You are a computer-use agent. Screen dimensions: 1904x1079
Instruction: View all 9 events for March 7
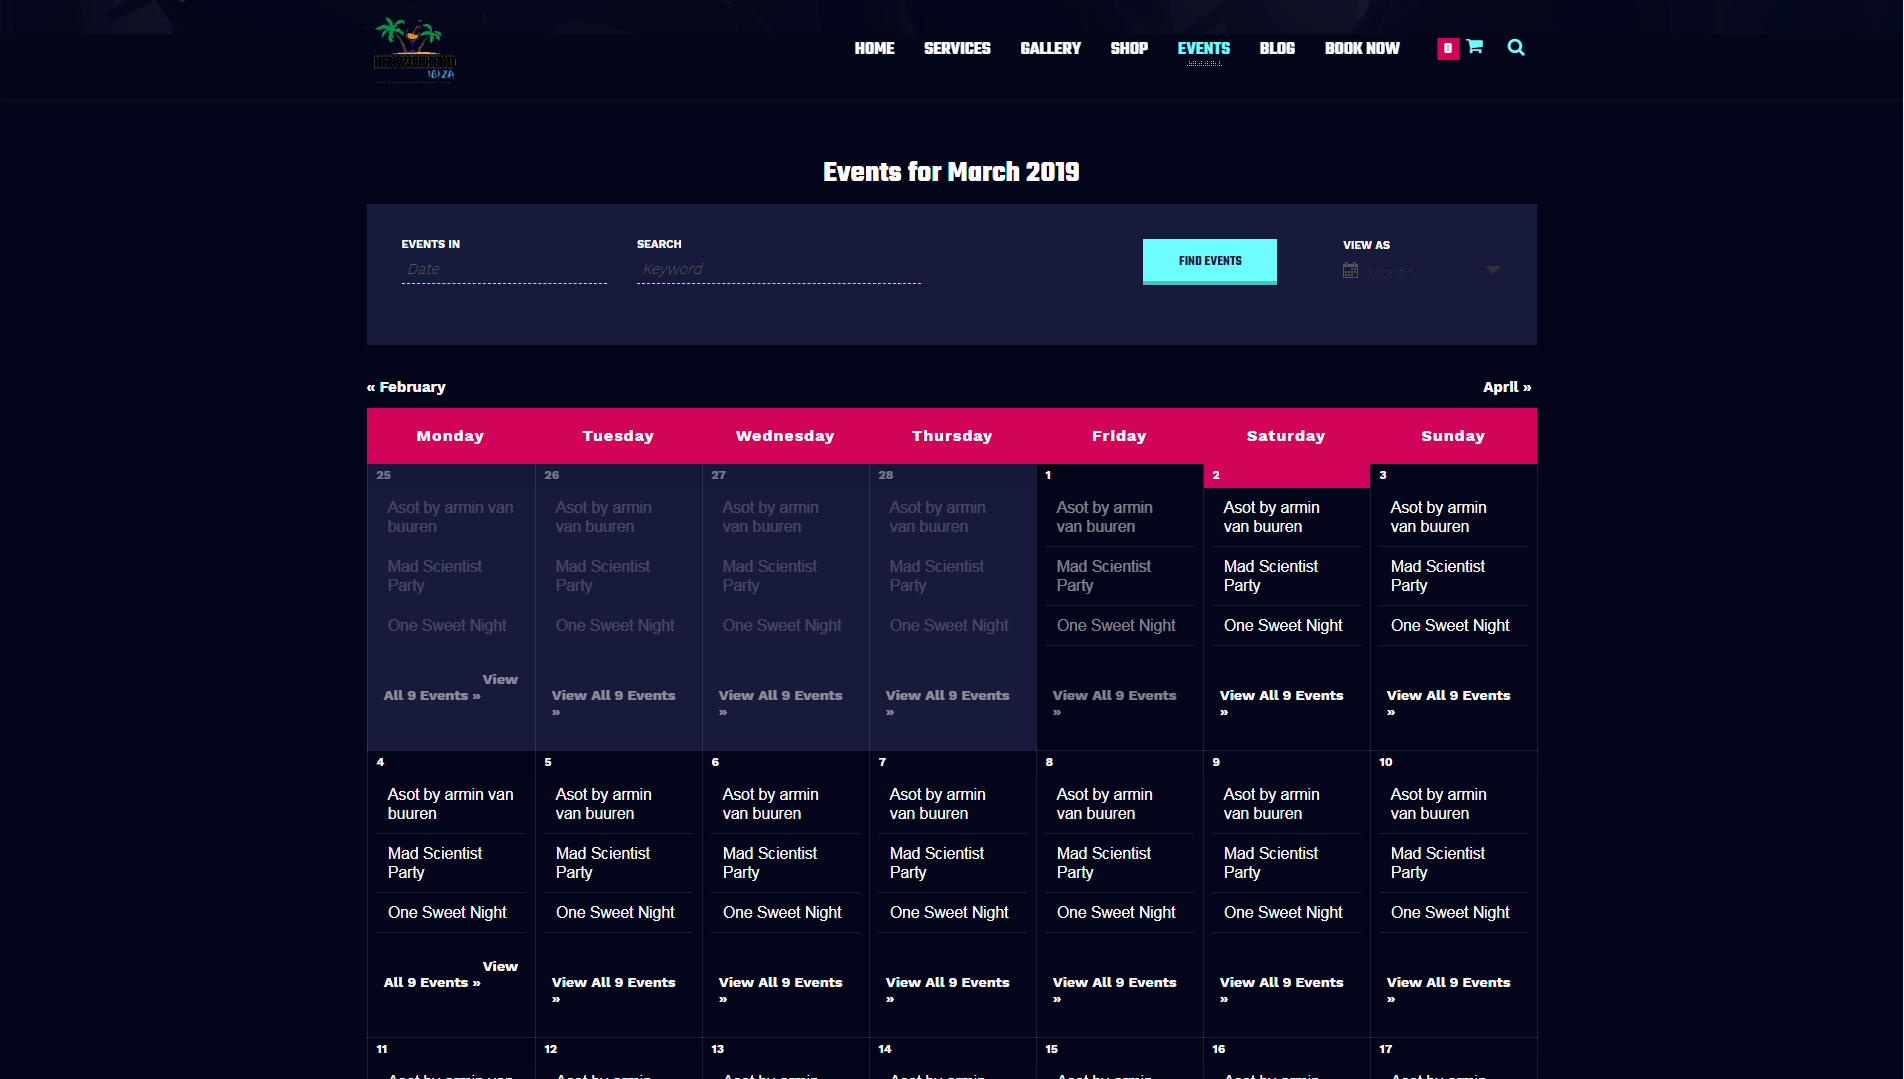point(947,989)
